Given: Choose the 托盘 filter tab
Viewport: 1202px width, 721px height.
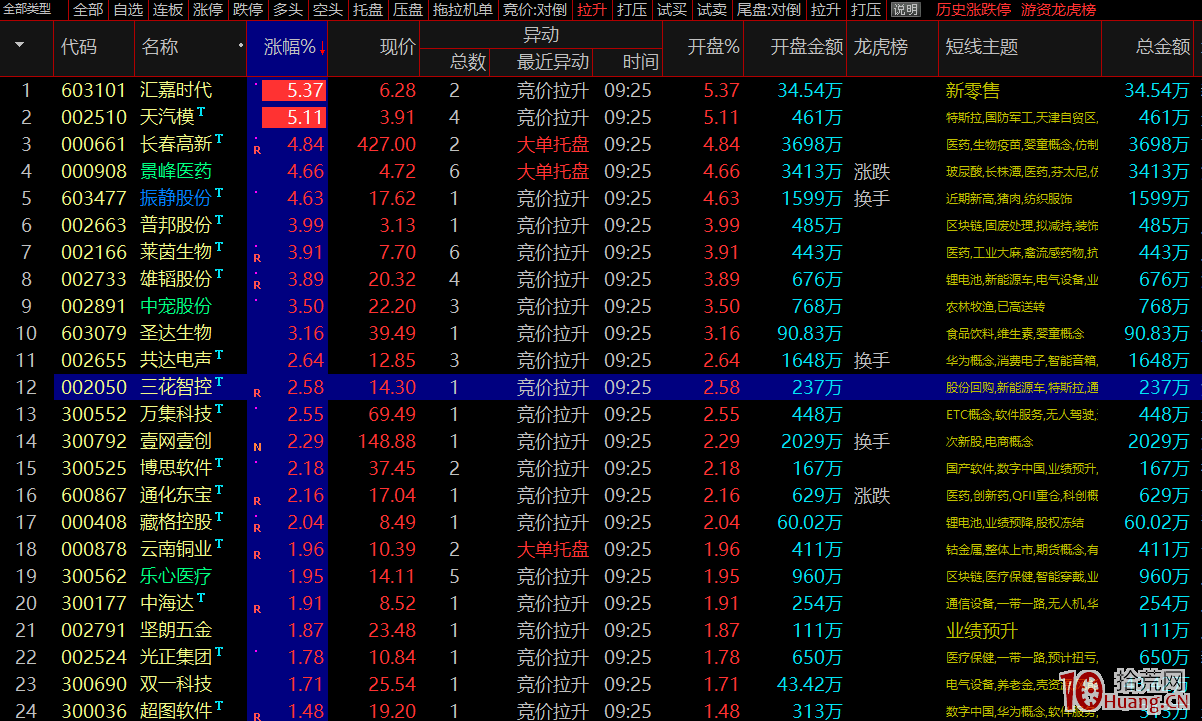Looking at the screenshot, I should pyautogui.click(x=368, y=10).
